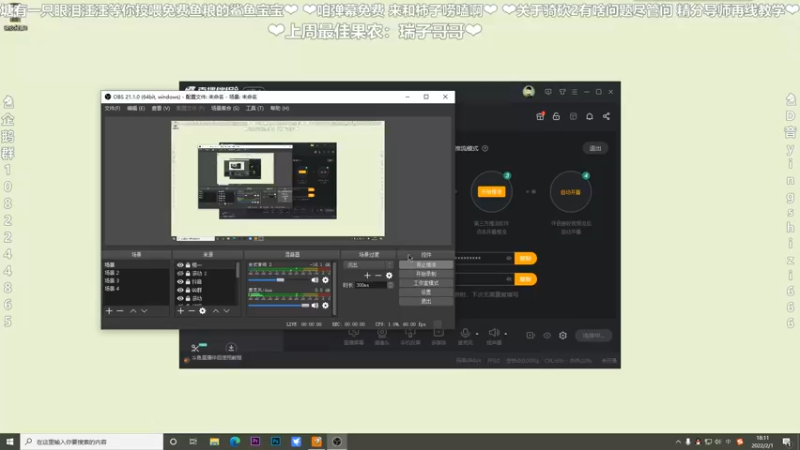
Task: Add a new source in Sources panel
Action: tap(180, 311)
